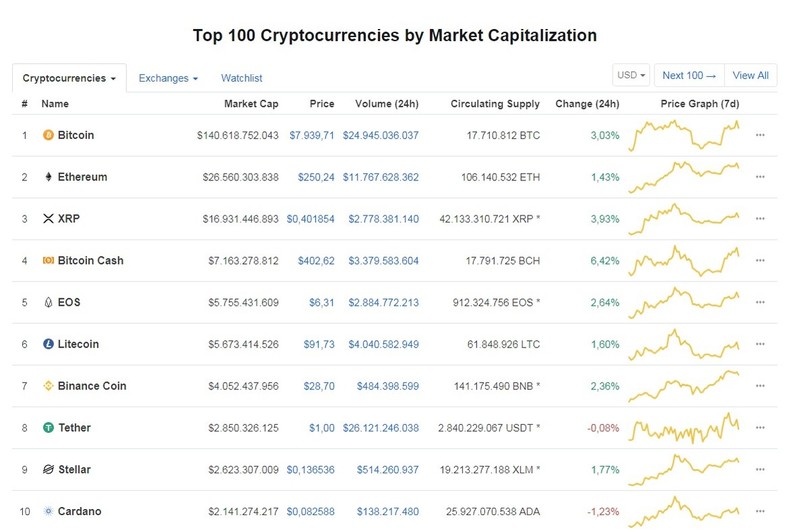This screenshot has height=532, width=799.
Task: Sort by Market Cap column header
Action: (251, 103)
